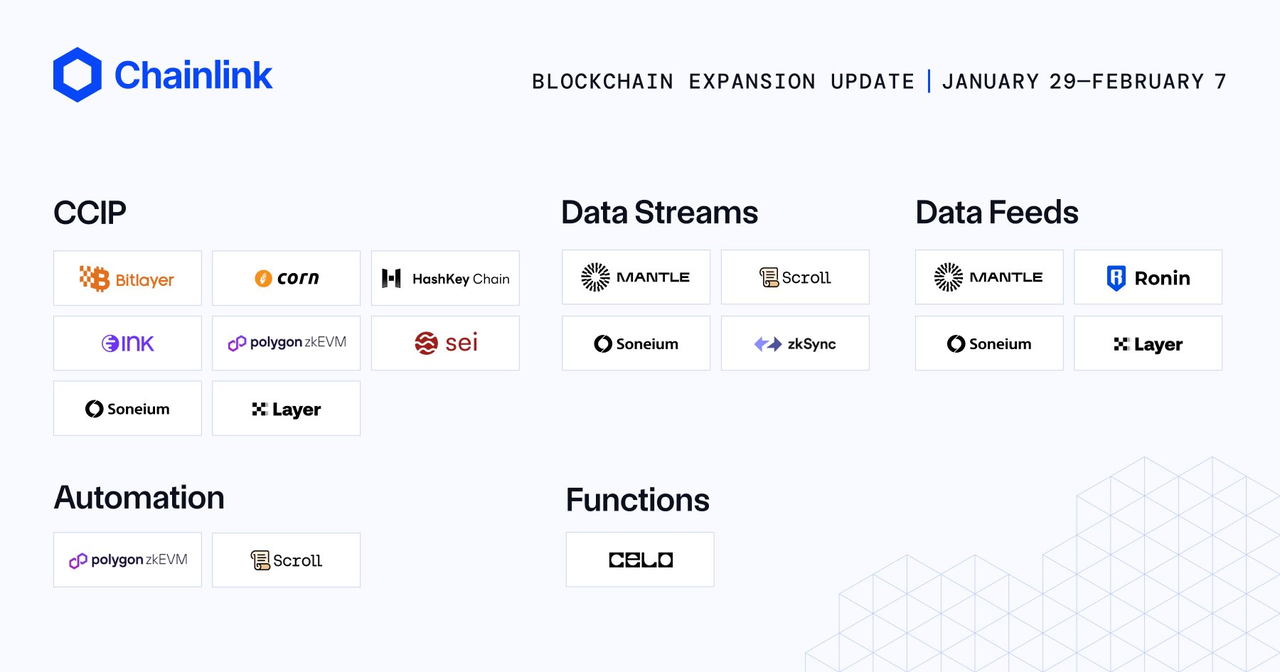1280x672 pixels.
Task: Click the Celo logo under Functions
Action: point(640,560)
